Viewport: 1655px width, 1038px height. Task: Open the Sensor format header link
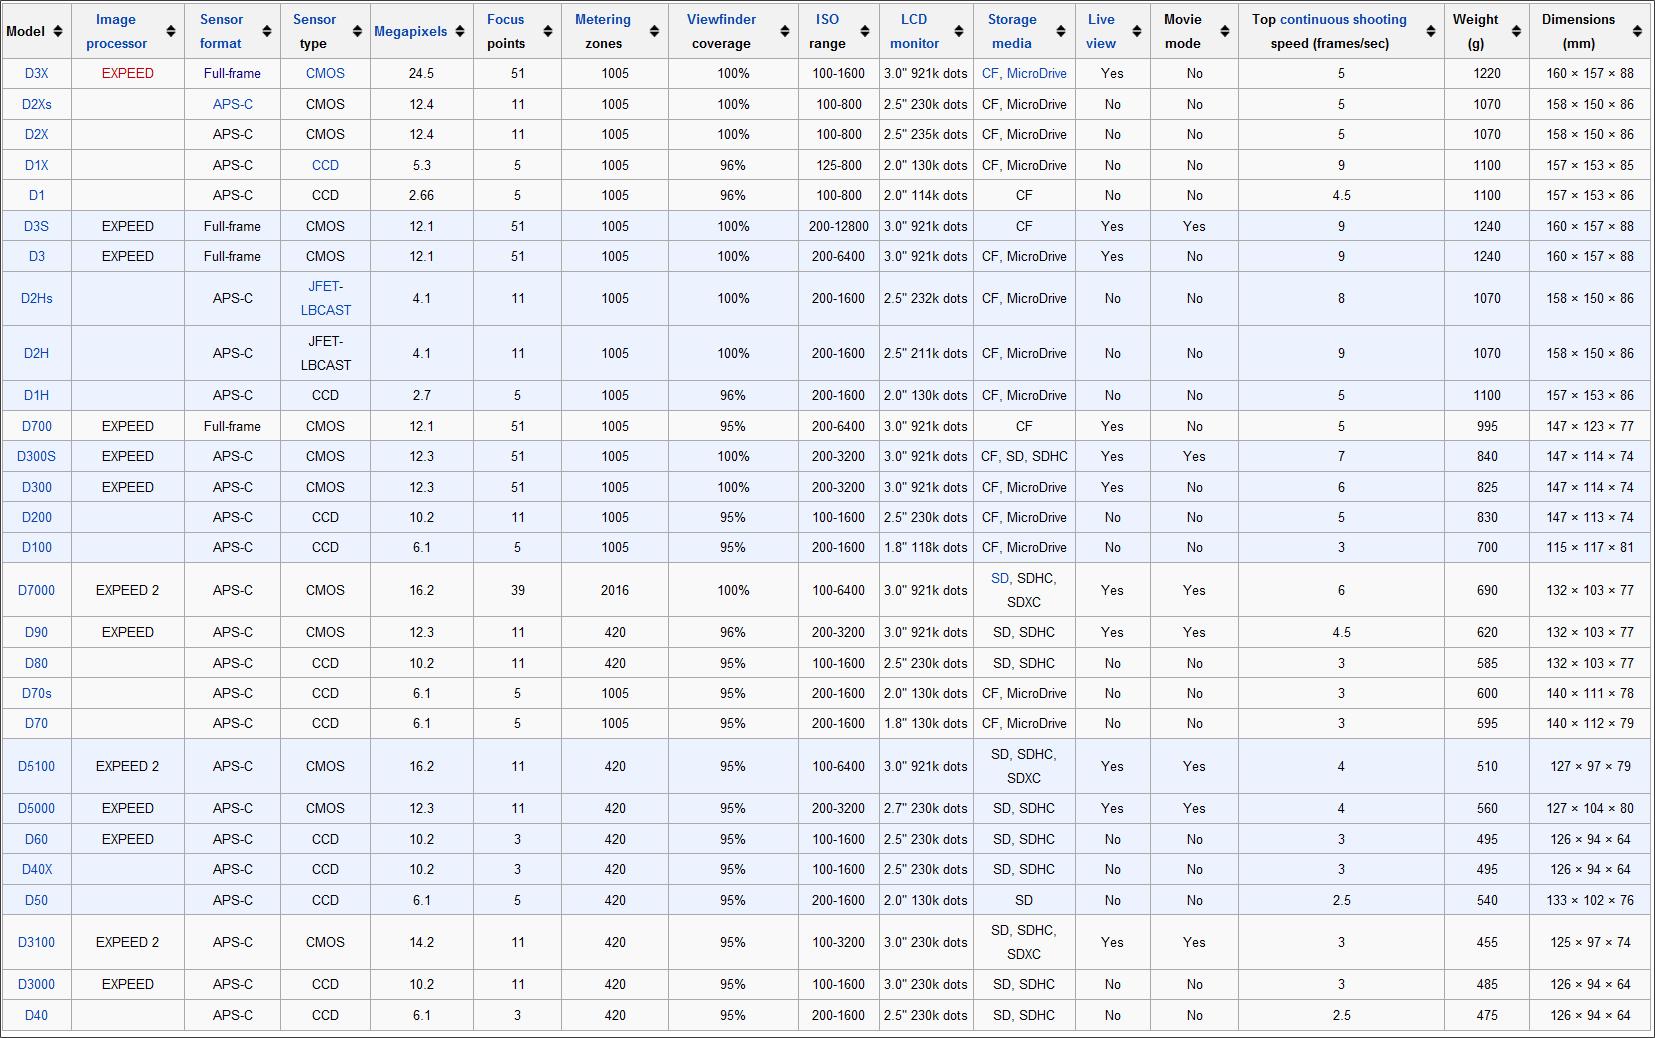[221, 31]
